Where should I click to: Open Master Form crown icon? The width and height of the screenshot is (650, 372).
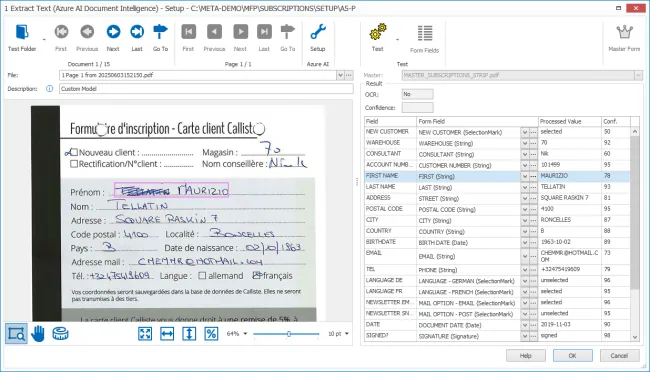[x=624, y=37]
